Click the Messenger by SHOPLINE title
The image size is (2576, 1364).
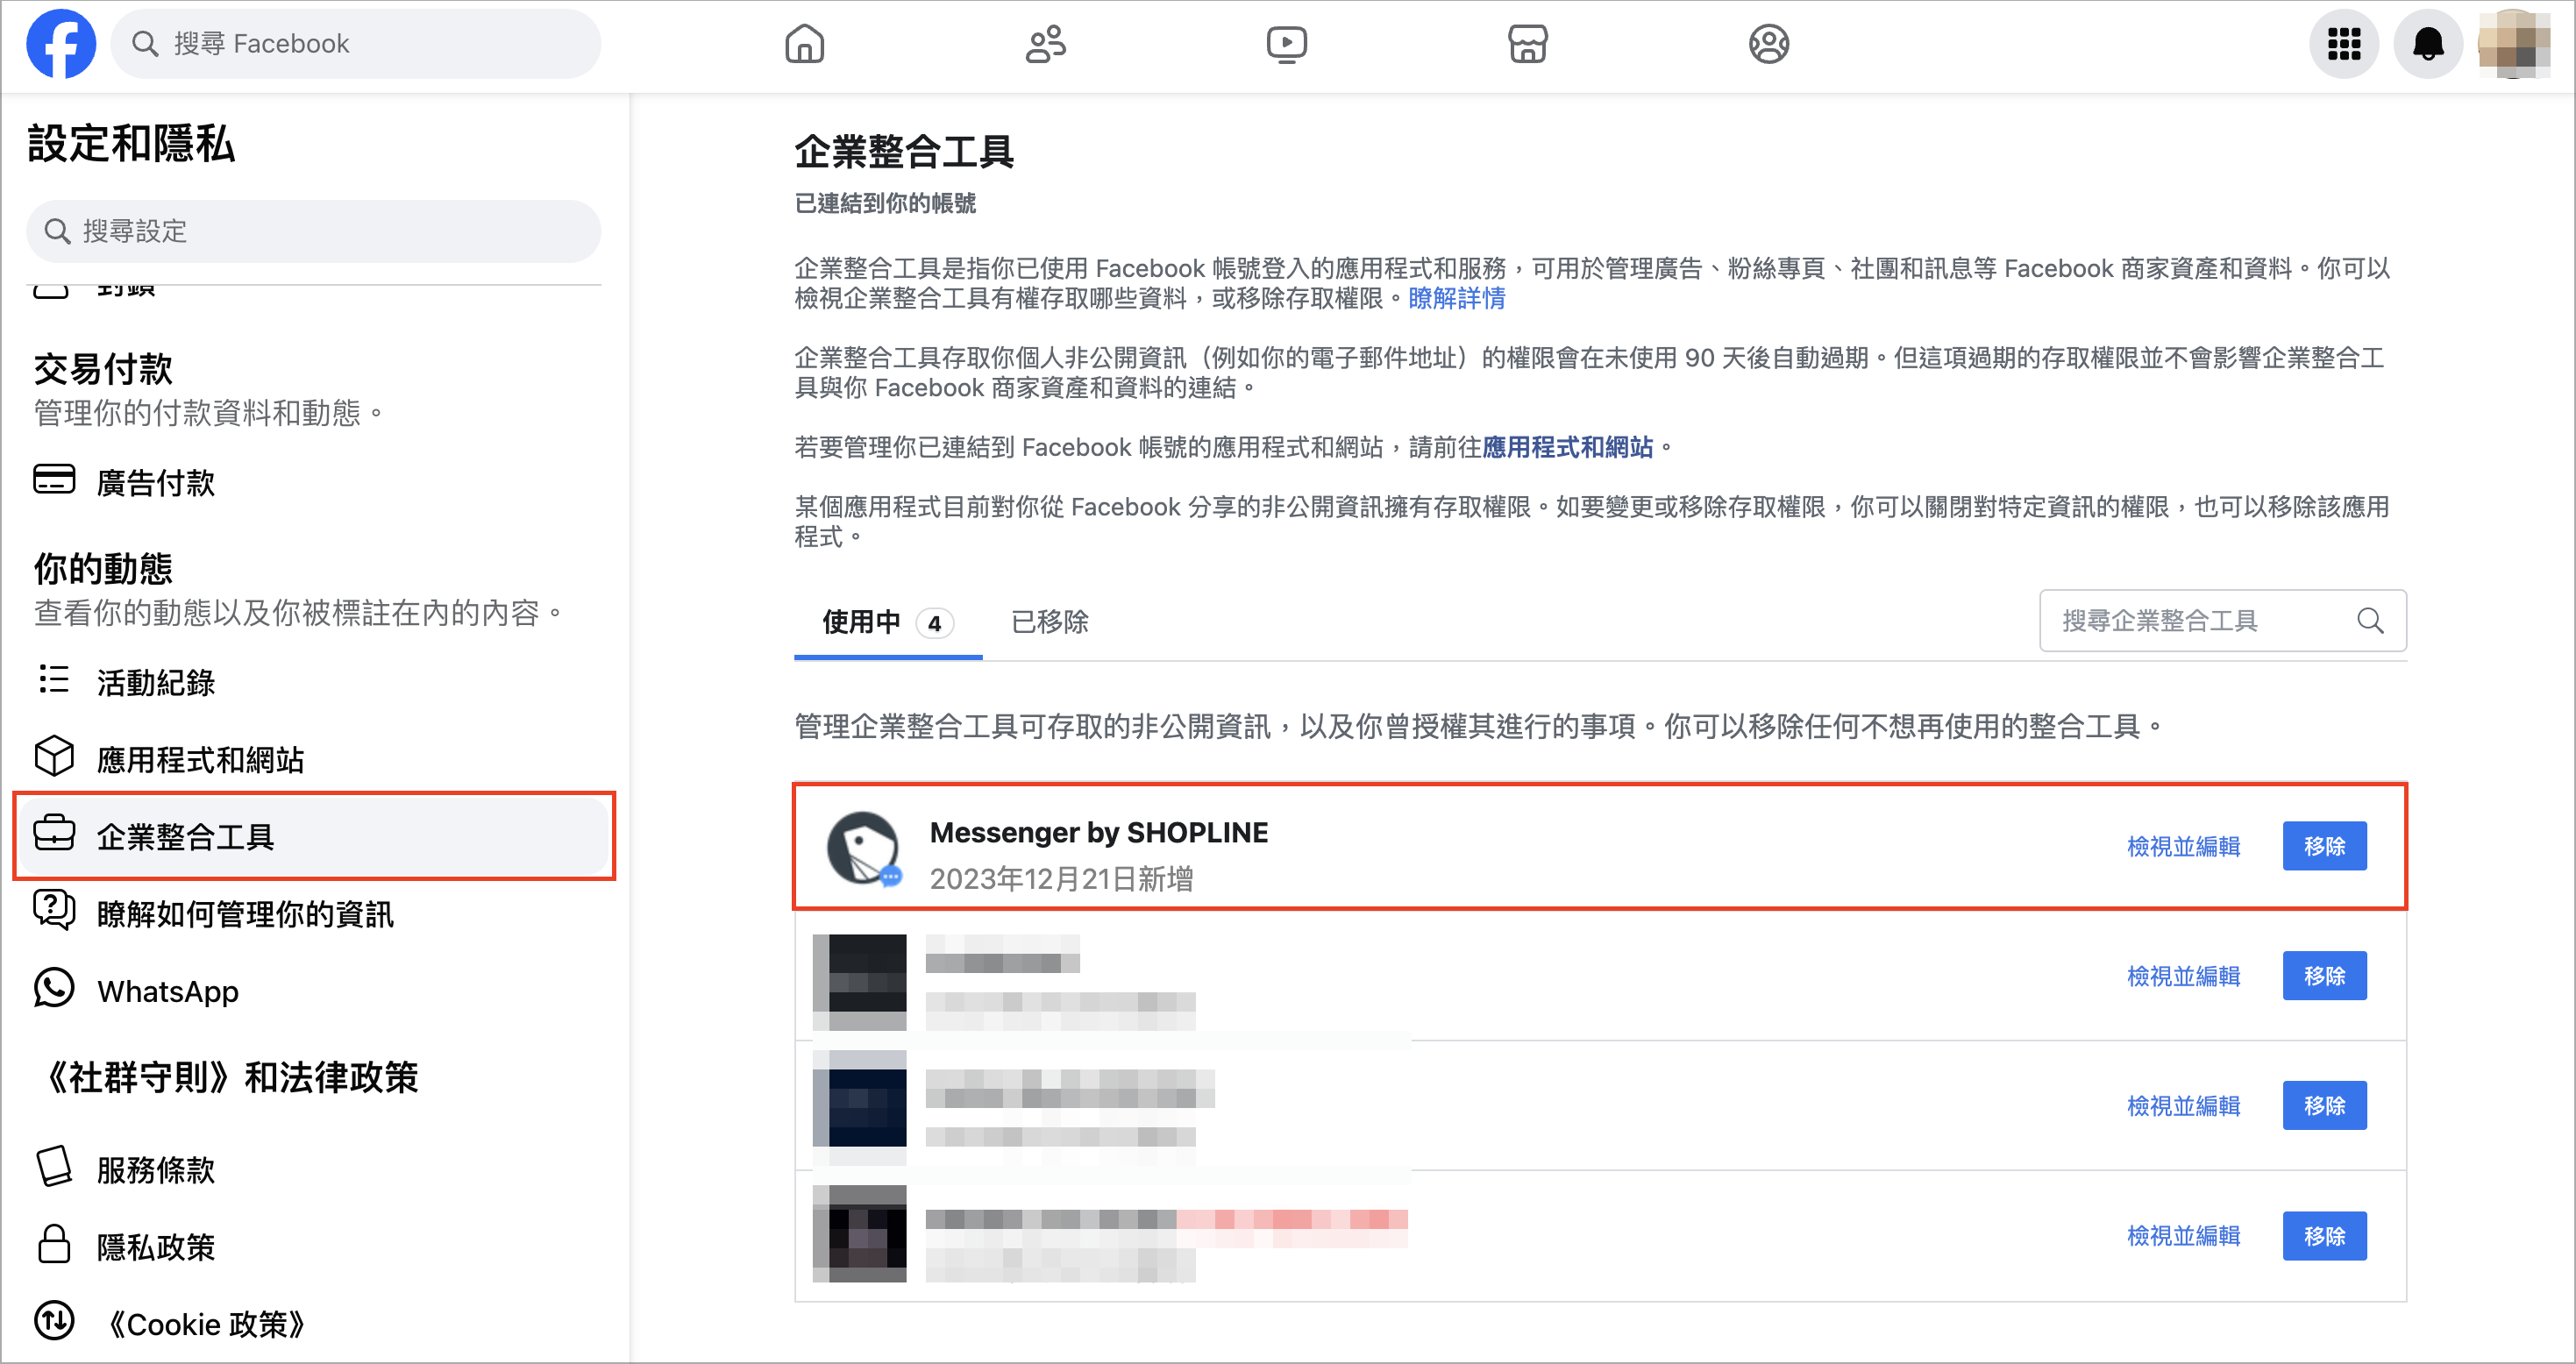[x=1098, y=832]
